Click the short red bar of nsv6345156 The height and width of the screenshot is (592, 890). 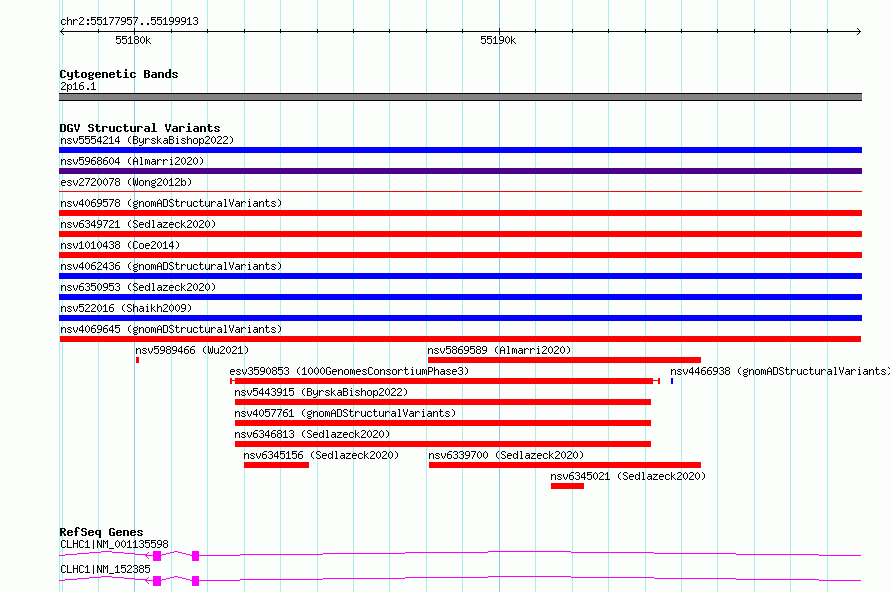(x=276, y=465)
